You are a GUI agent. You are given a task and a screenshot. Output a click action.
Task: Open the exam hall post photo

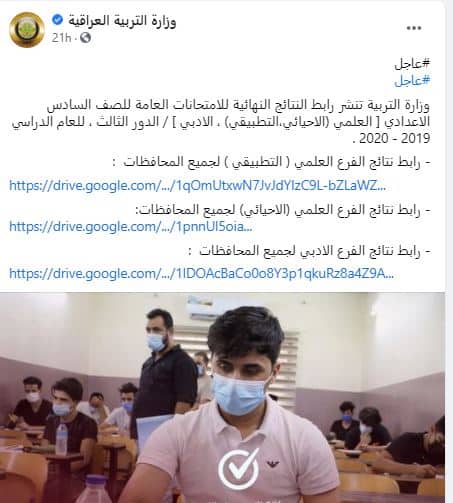222,398
